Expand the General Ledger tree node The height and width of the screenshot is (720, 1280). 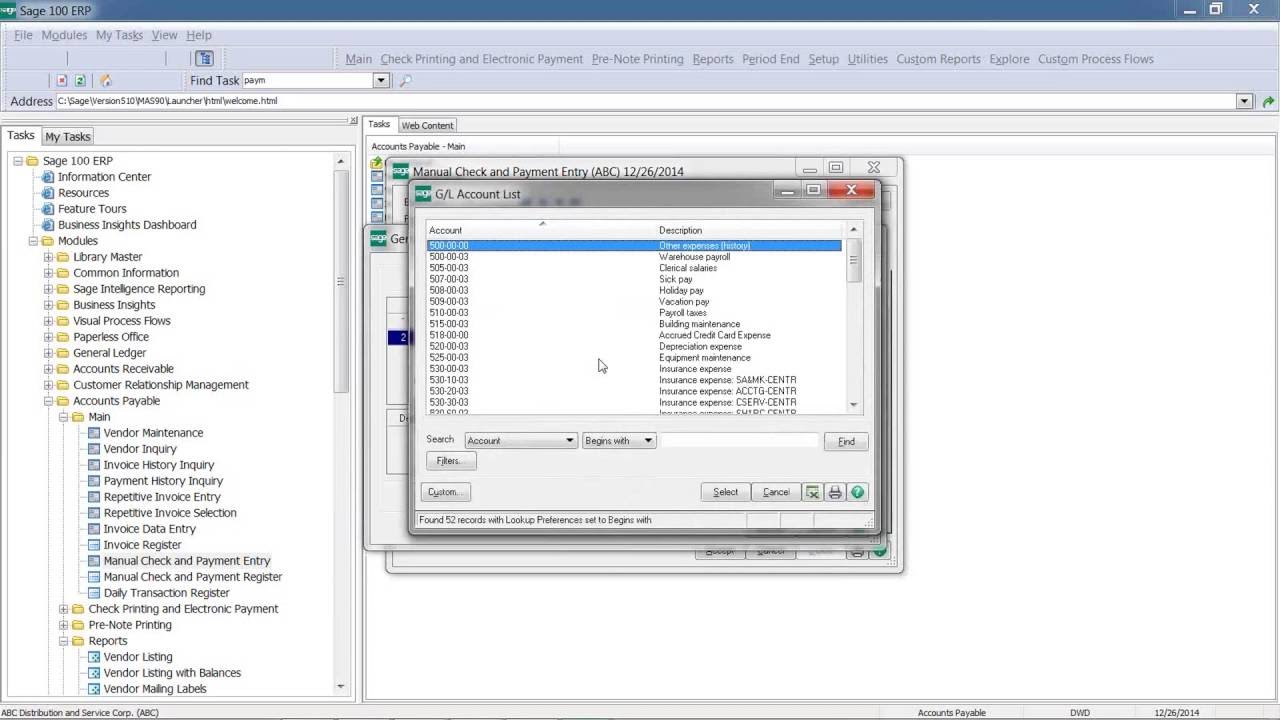tap(47, 352)
